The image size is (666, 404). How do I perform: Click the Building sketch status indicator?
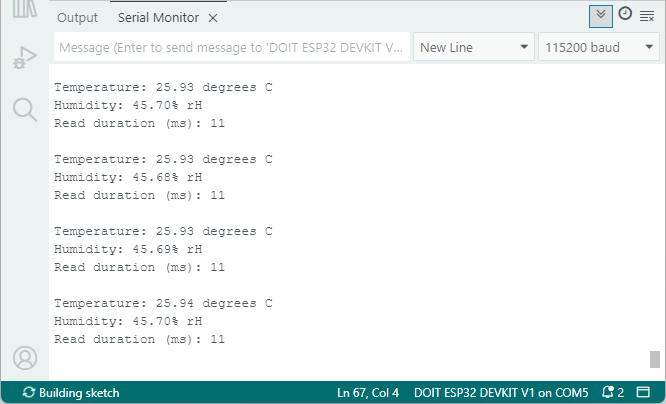[71, 393]
